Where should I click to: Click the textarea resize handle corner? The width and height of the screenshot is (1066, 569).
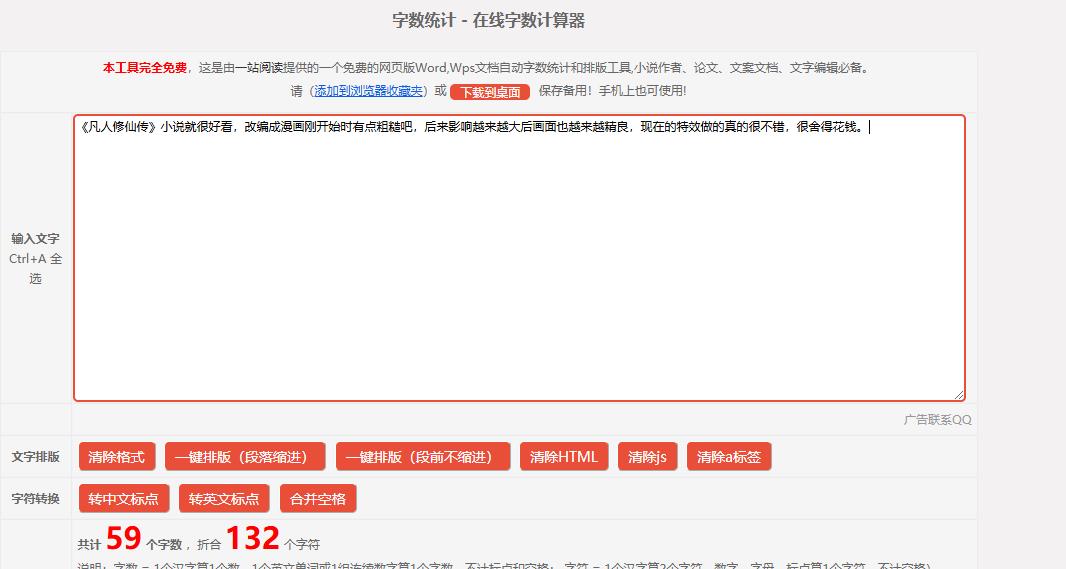[959, 394]
